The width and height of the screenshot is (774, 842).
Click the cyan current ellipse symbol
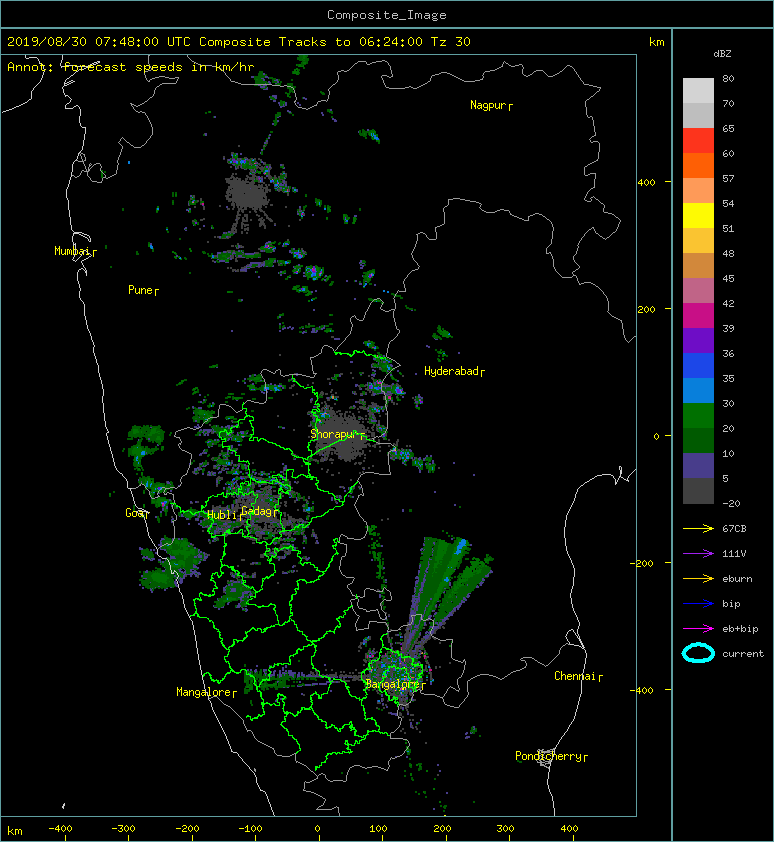click(x=698, y=653)
